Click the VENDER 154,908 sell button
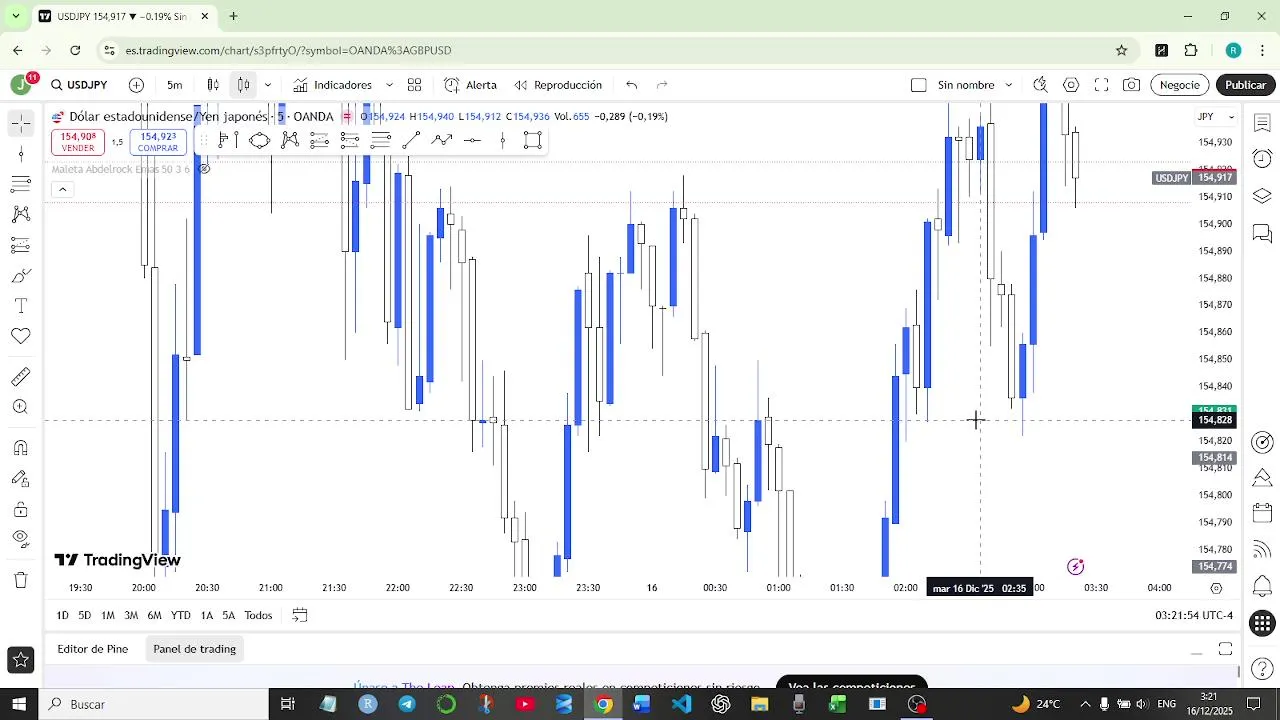Screen dimensions: 1280x720 click(78, 142)
